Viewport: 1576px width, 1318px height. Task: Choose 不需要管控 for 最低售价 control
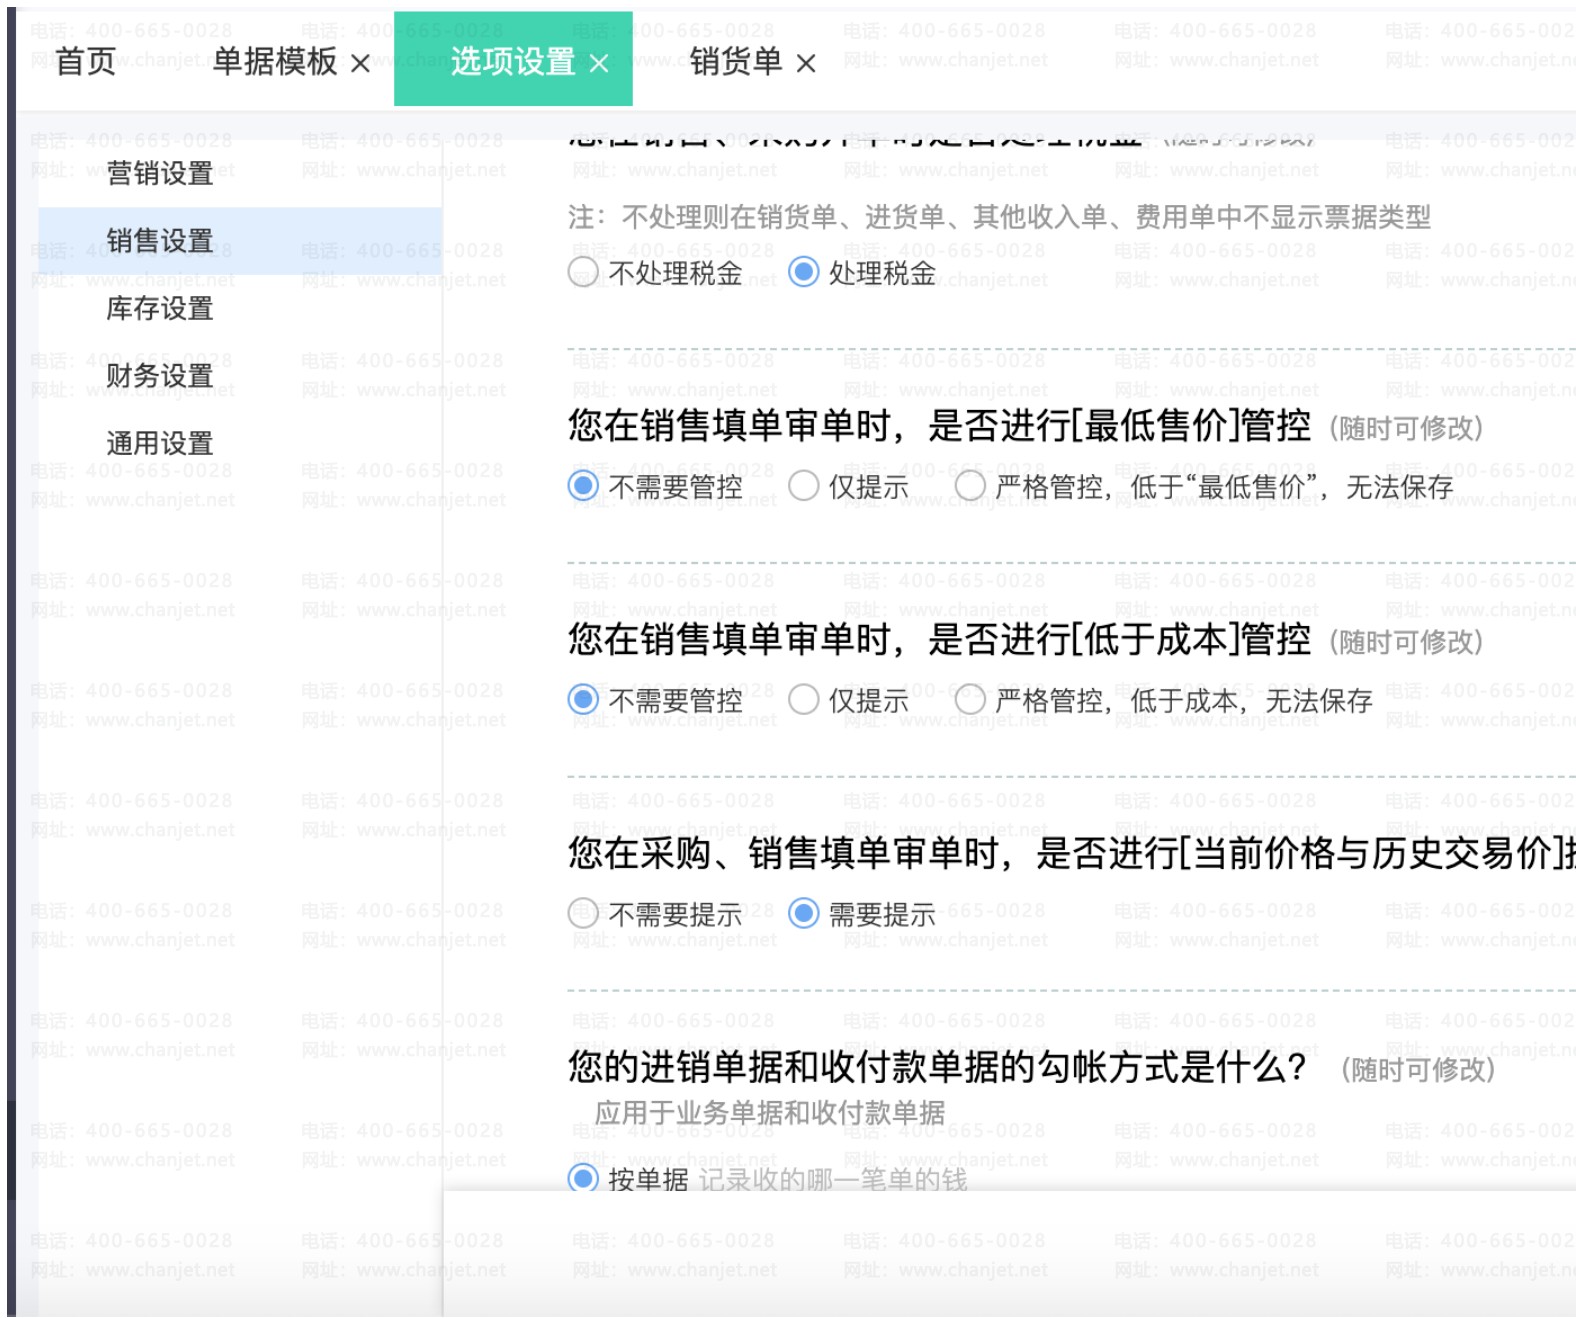point(583,486)
